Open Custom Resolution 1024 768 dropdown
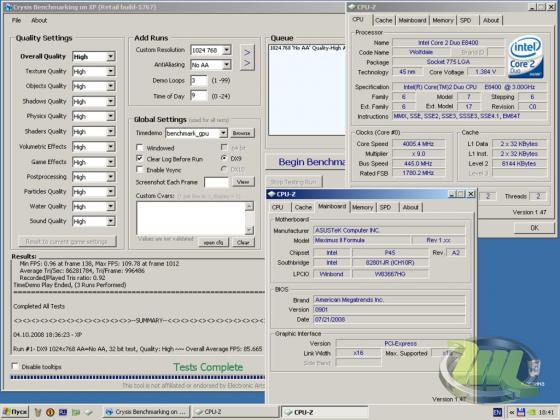This screenshot has width=560, height=420. [226, 50]
